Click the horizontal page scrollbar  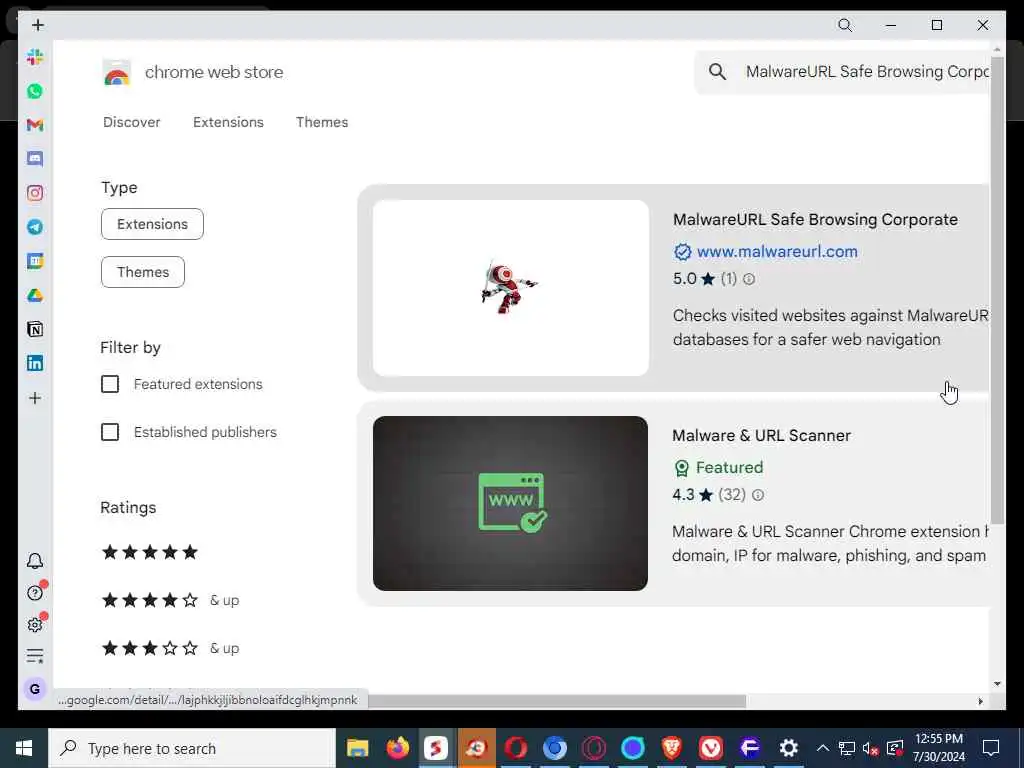click(x=557, y=701)
